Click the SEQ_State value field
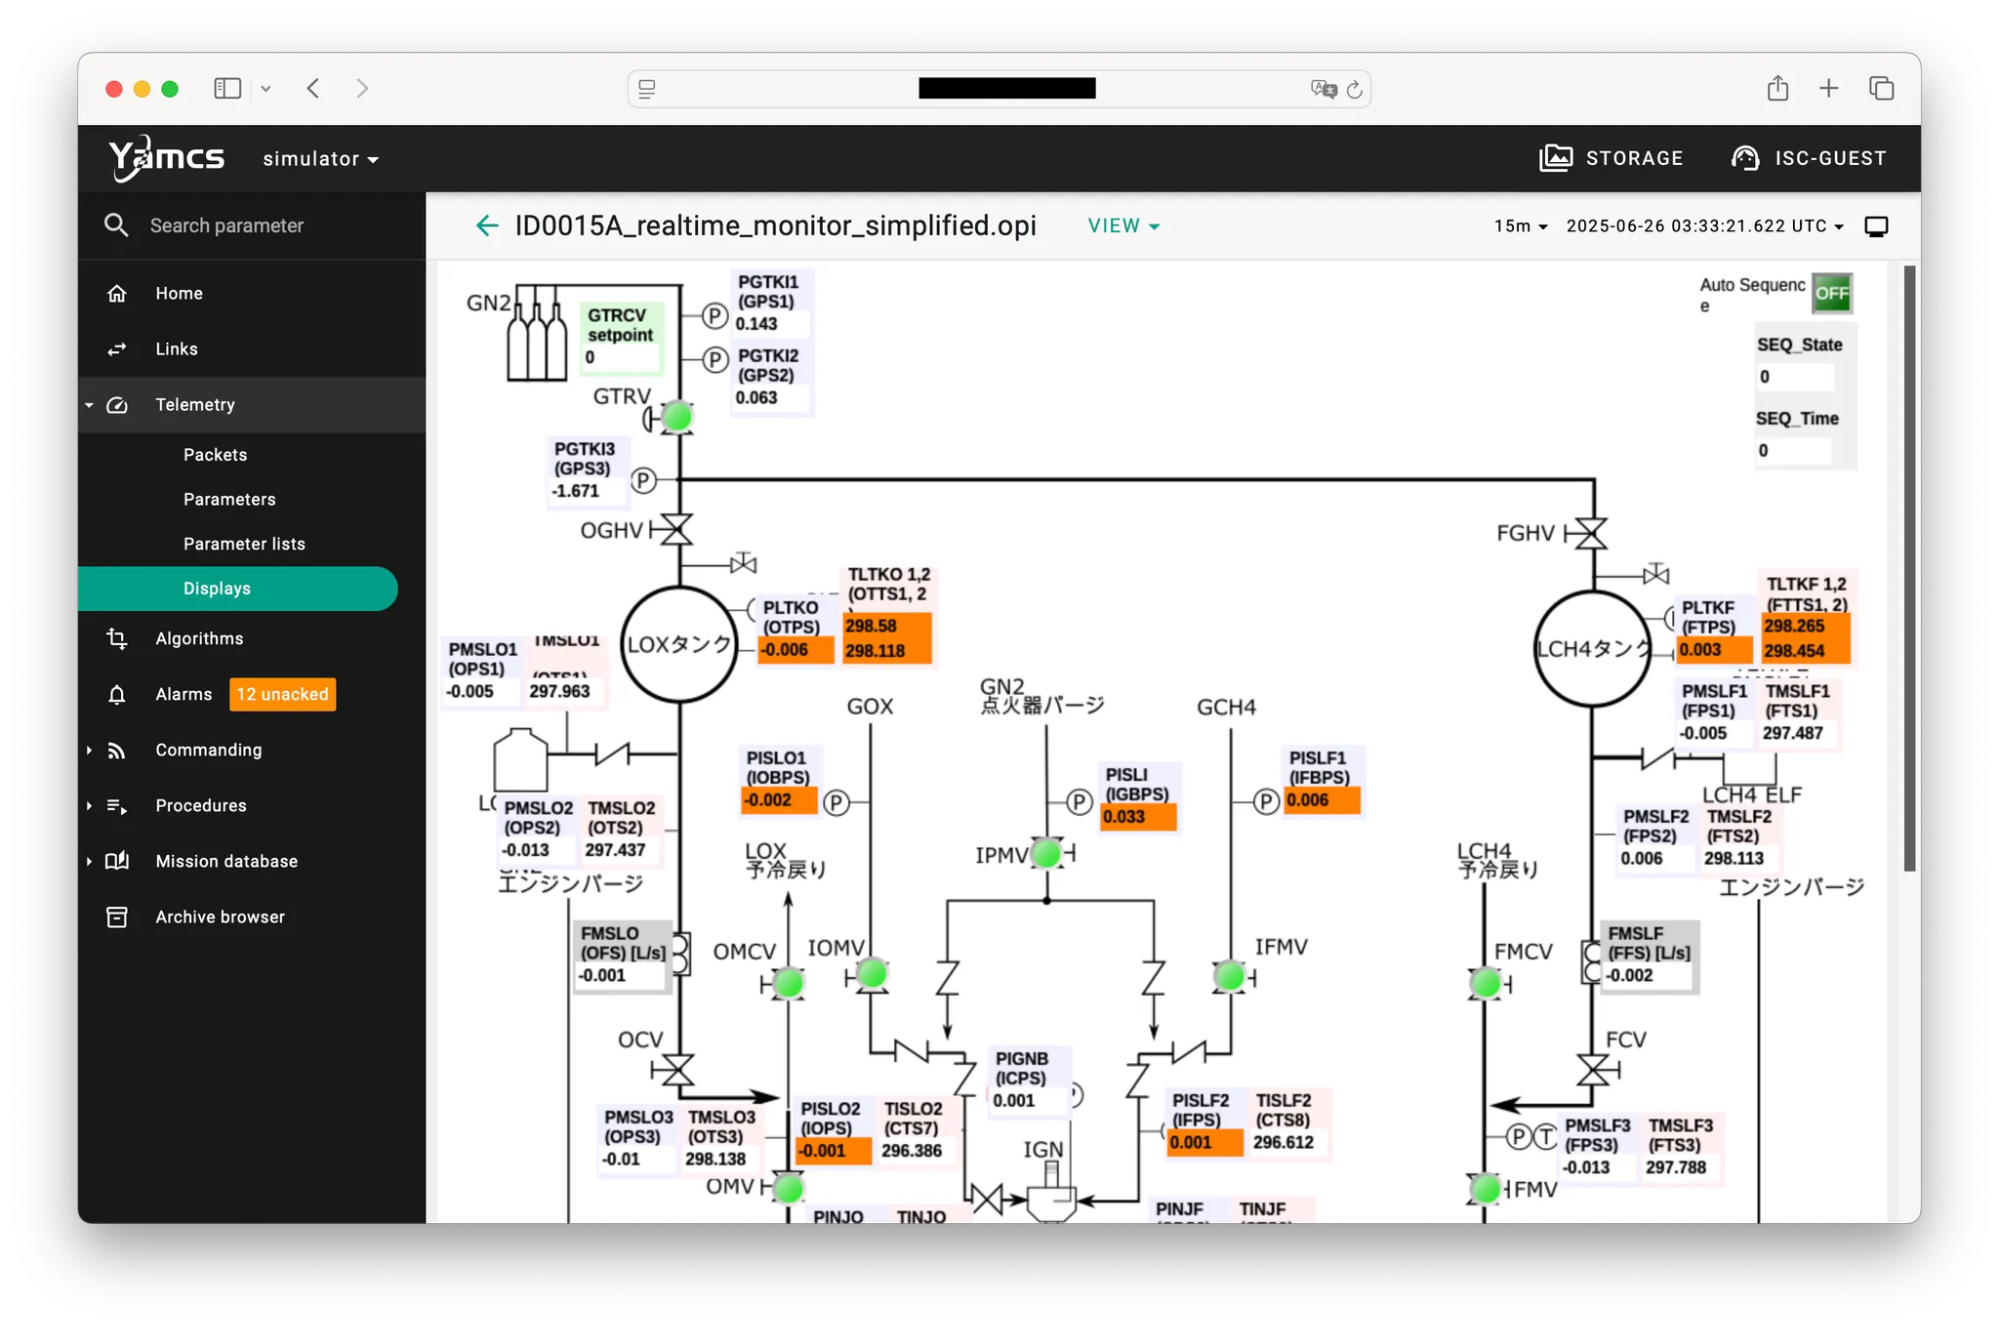The image size is (1999, 1327). [1794, 377]
